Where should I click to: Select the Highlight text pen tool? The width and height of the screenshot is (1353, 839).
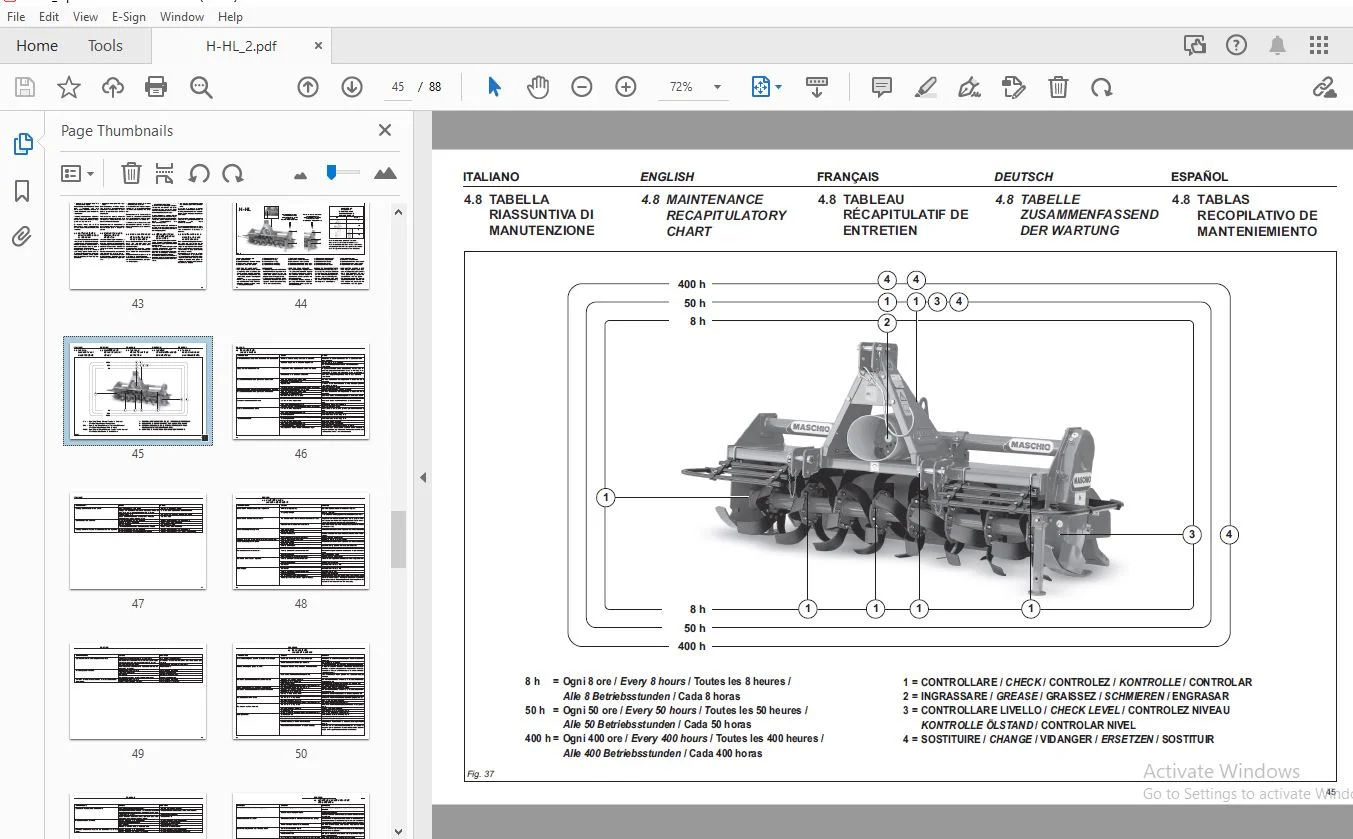[x=926, y=87]
